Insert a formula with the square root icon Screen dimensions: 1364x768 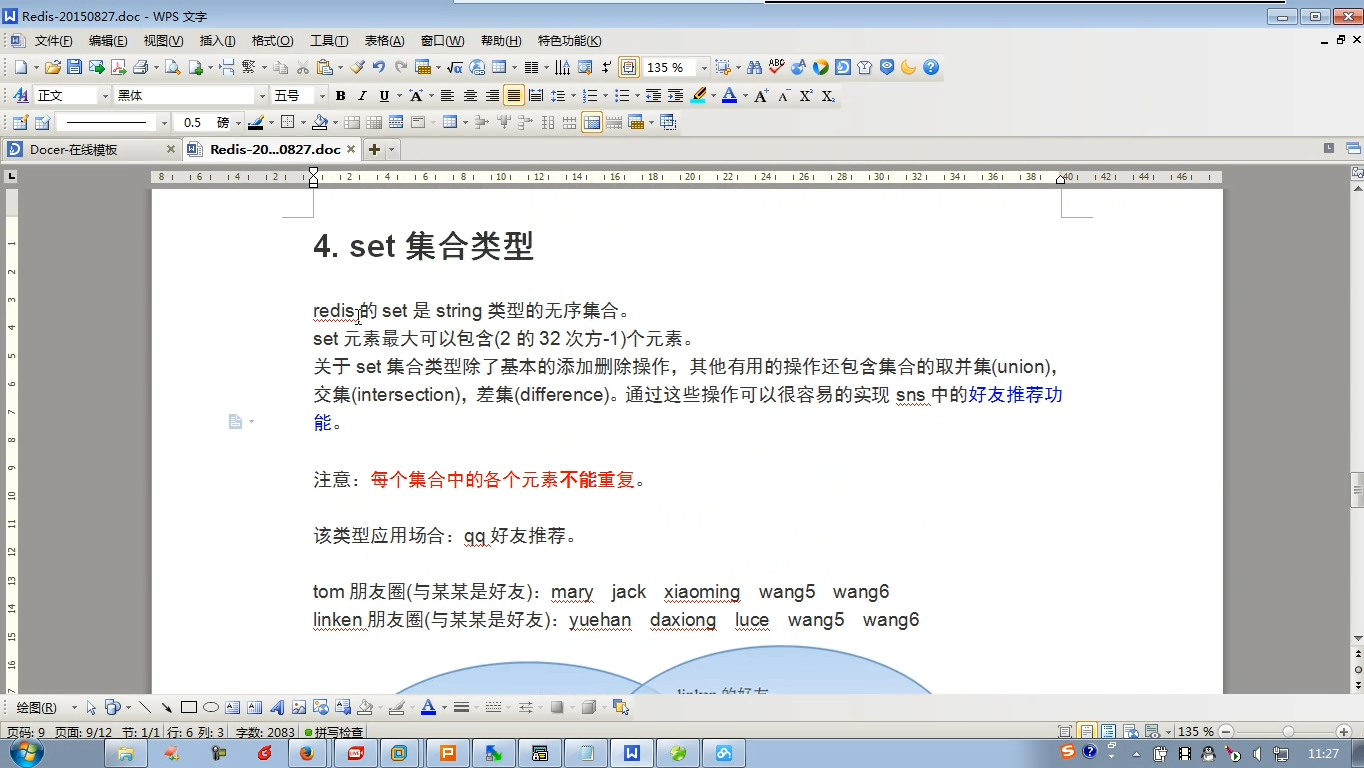[x=455, y=68]
